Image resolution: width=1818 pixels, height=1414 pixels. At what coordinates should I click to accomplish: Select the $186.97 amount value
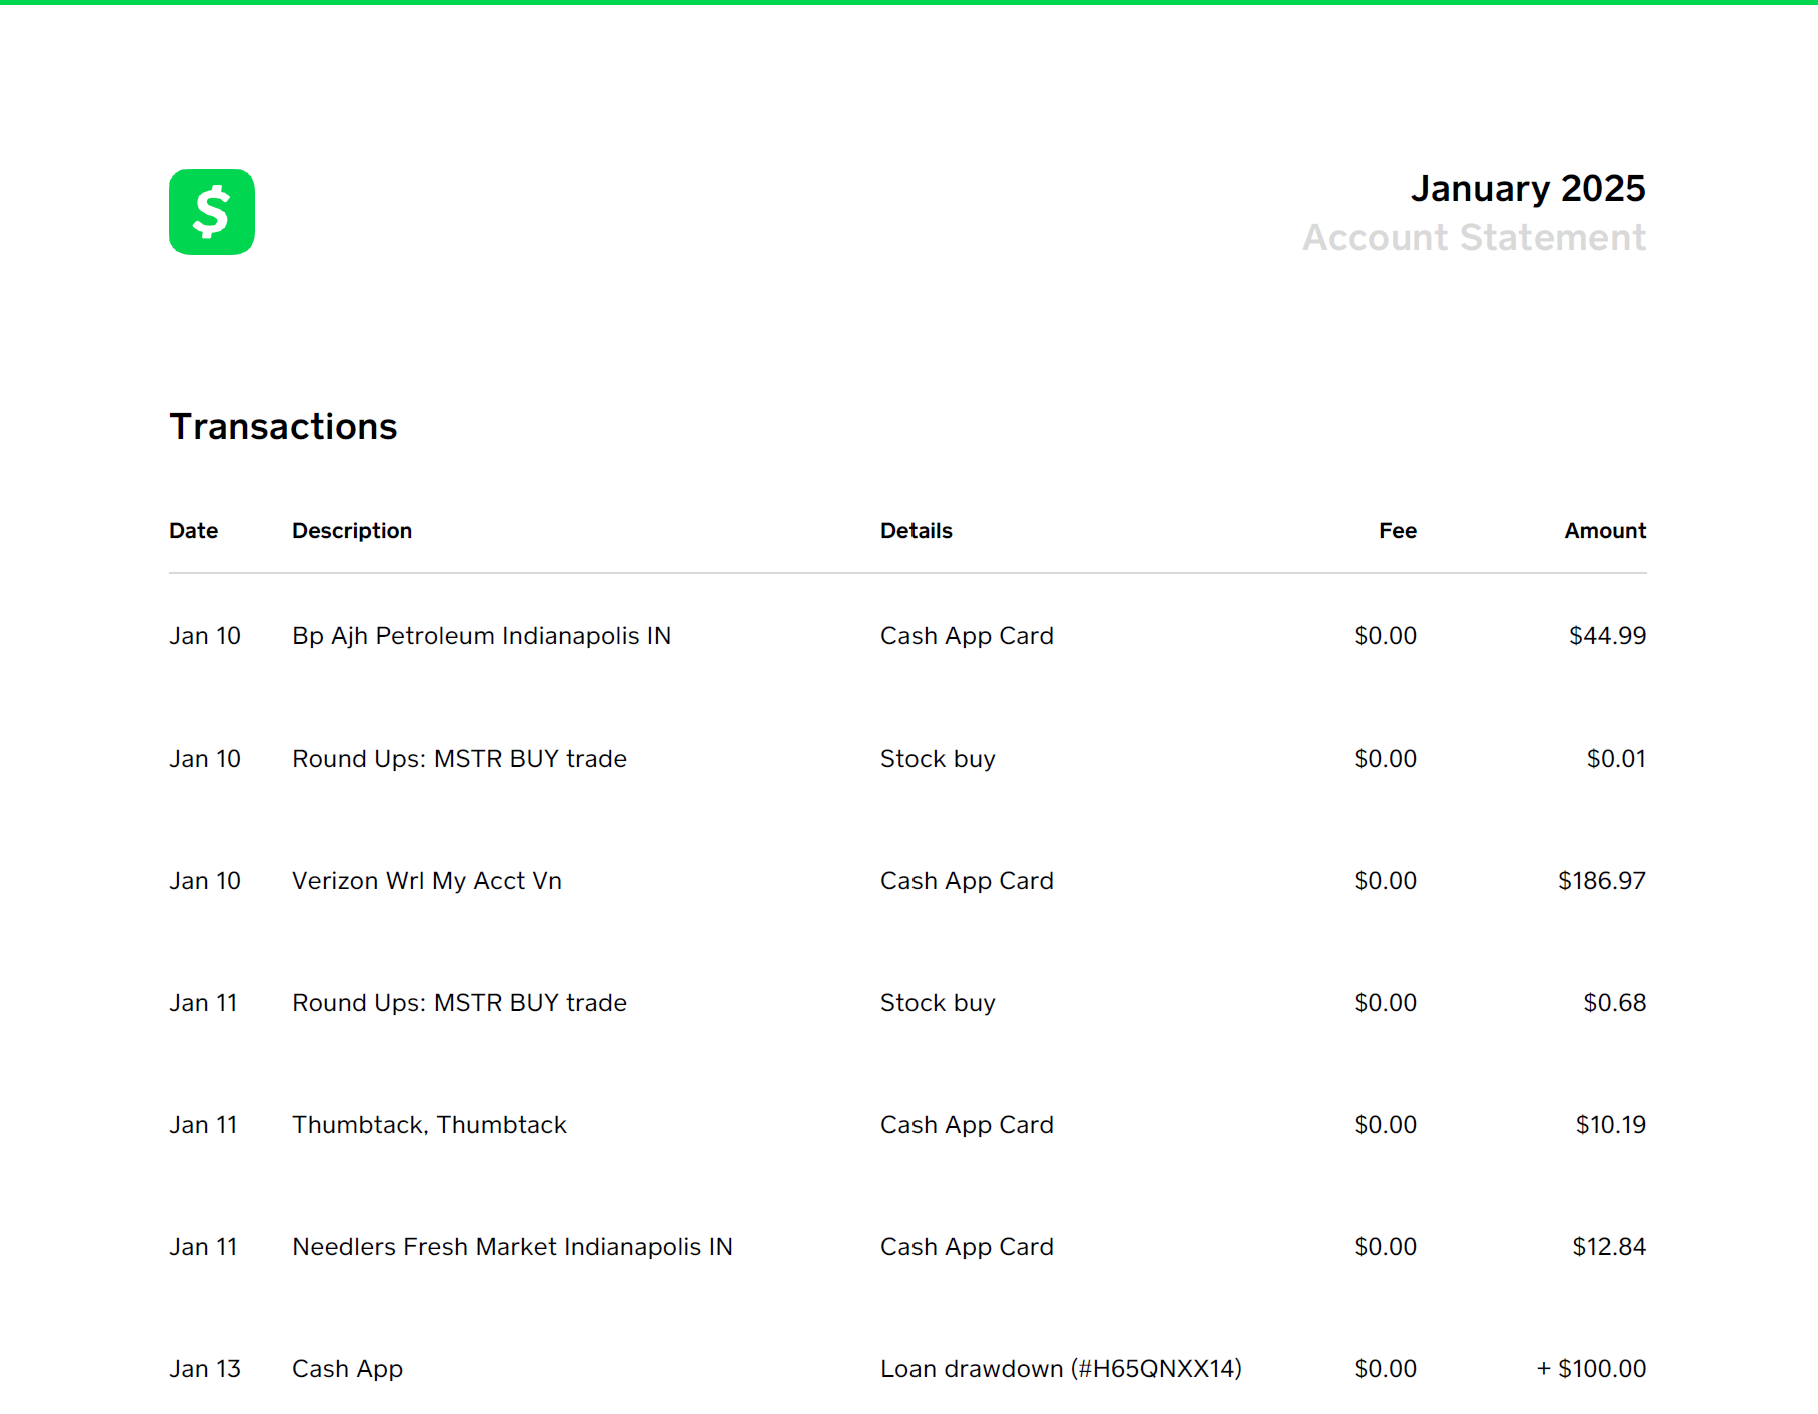point(1600,881)
